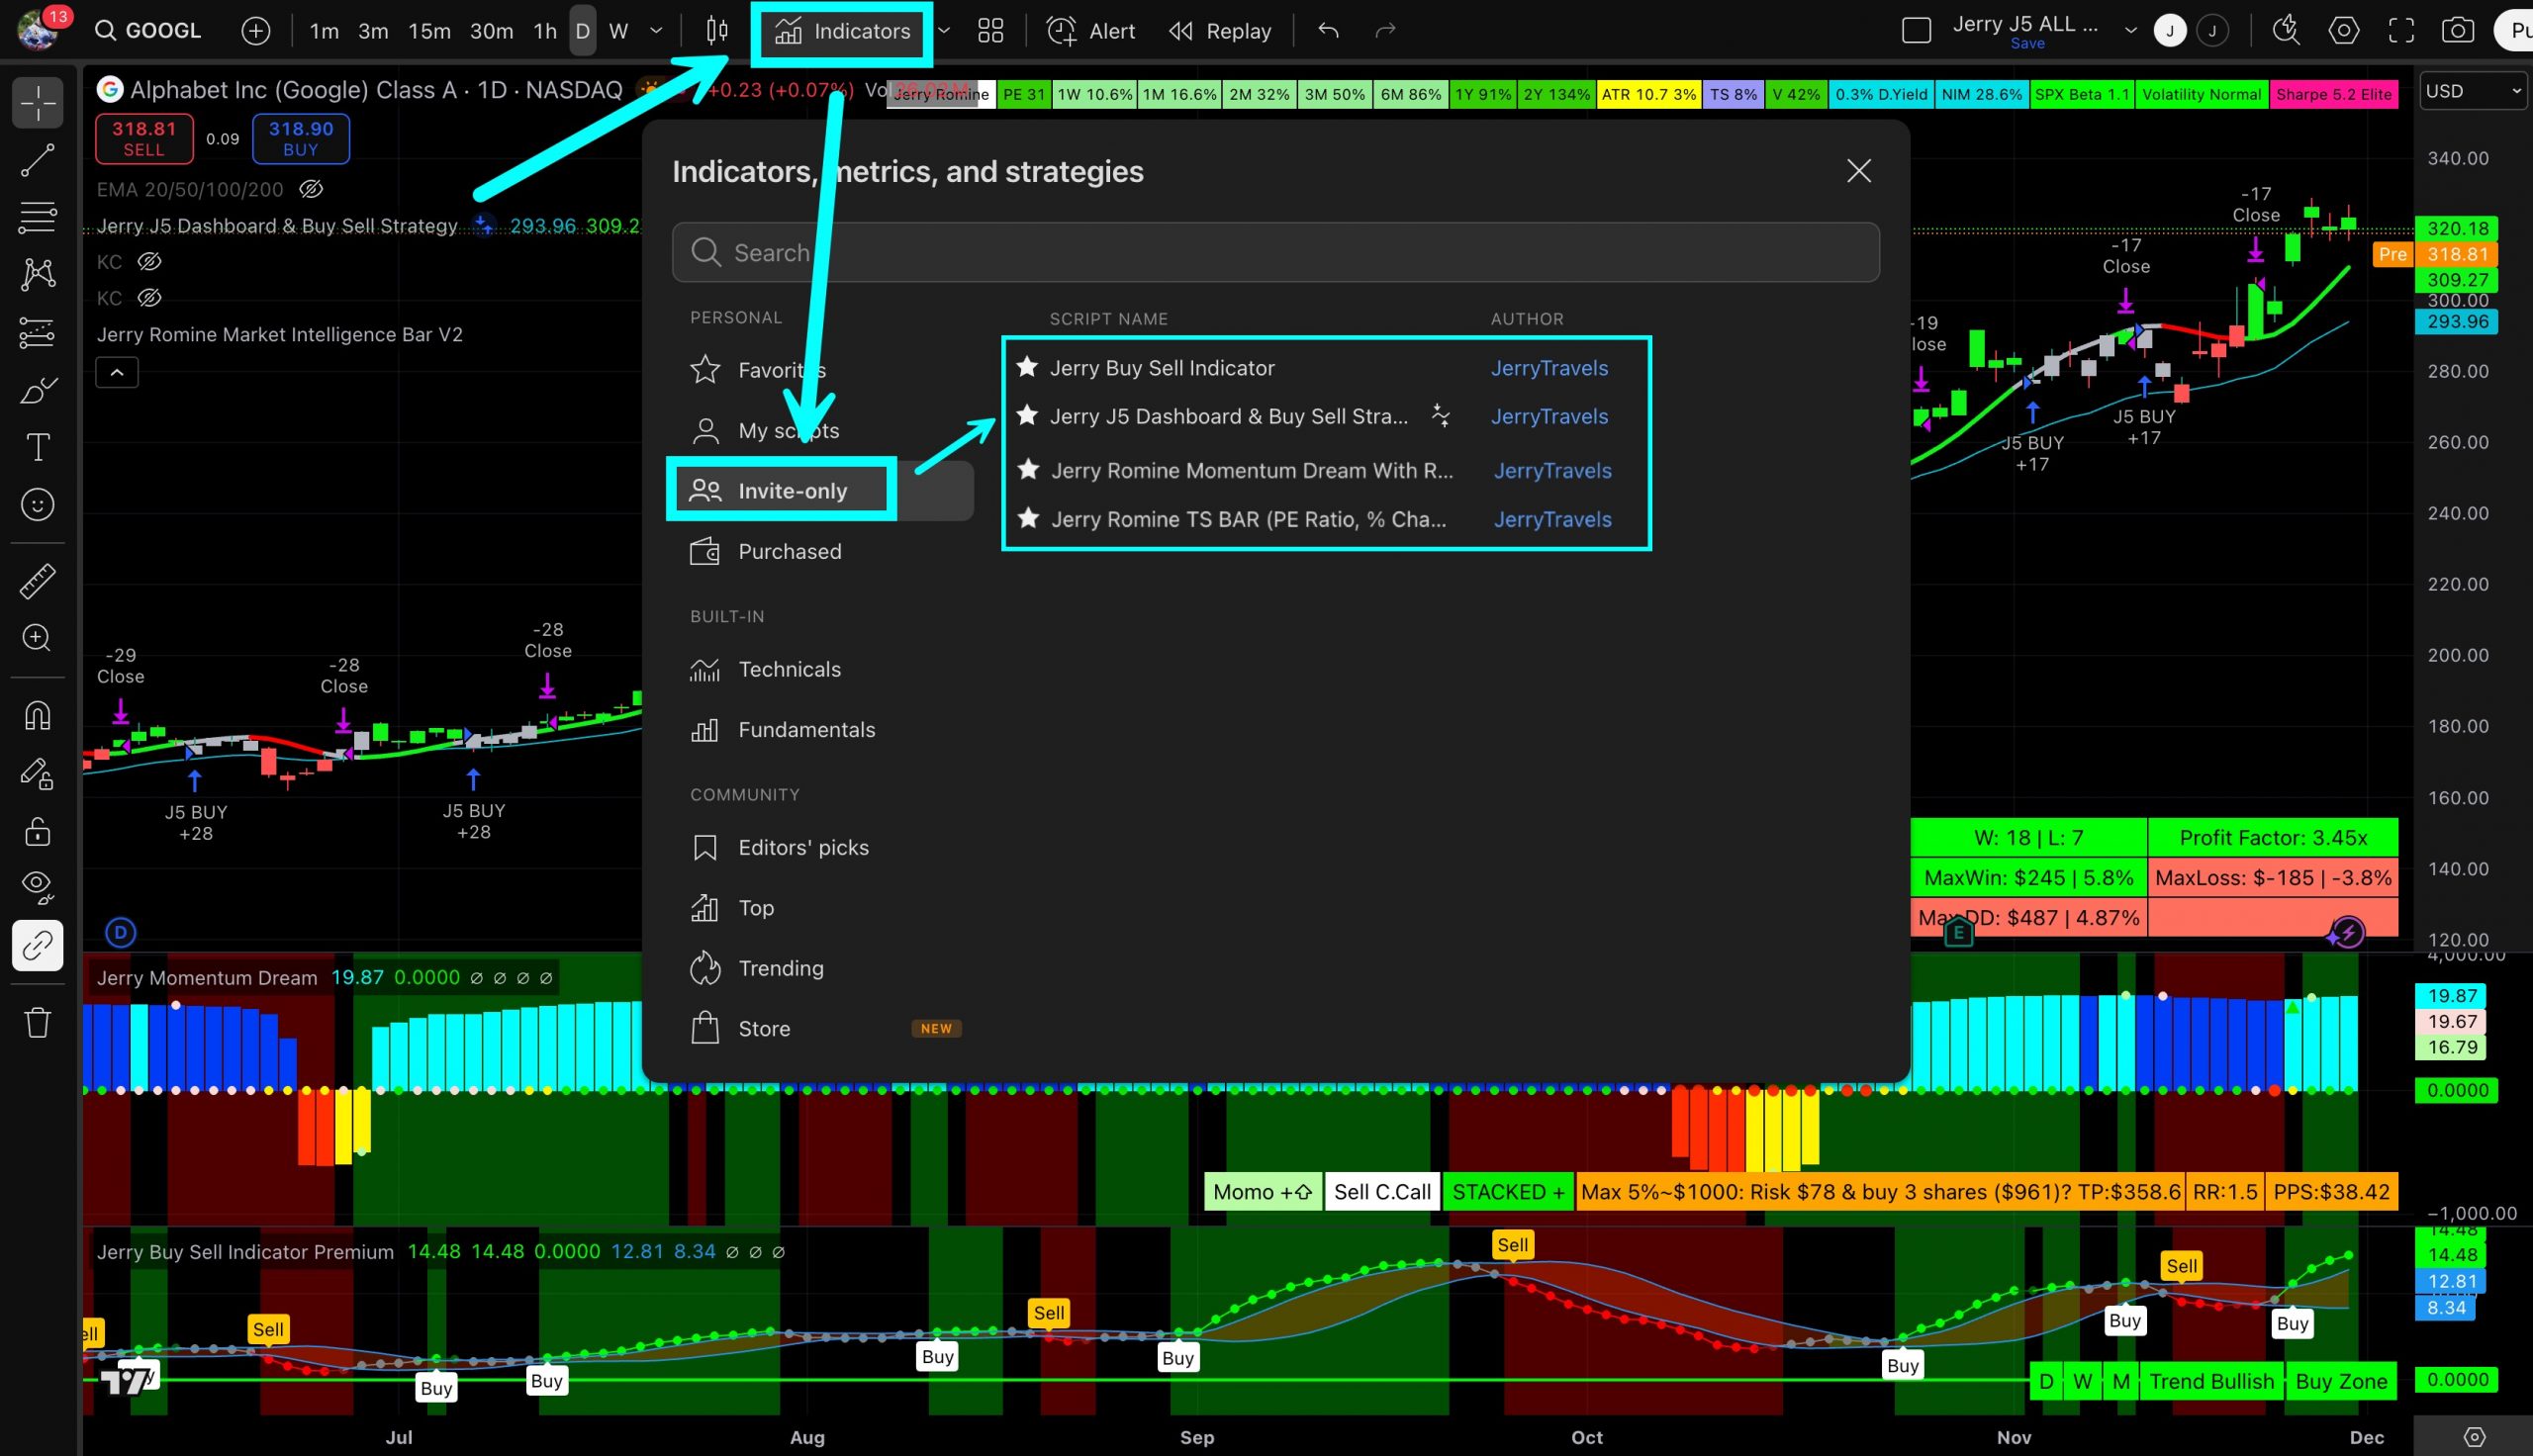Open the ruler measure tool
2533x1456 pixels.
[x=38, y=581]
